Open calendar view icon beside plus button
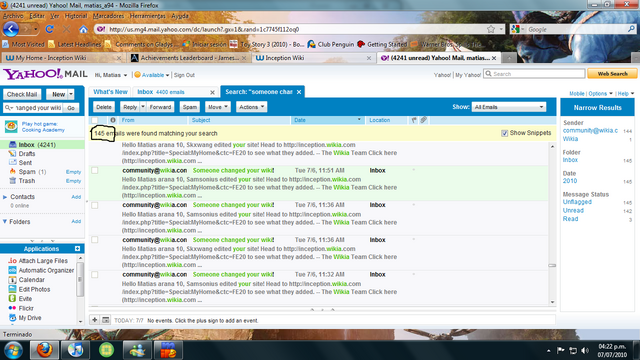The height and width of the screenshot is (360, 640). tap(105, 320)
